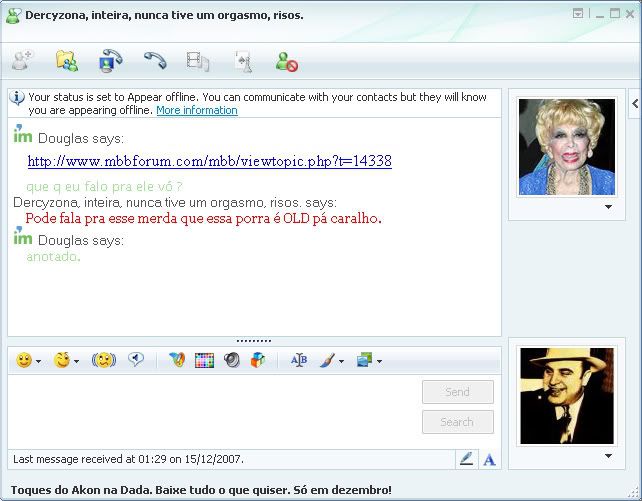Click the red message about OLD

[x=203, y=219]
